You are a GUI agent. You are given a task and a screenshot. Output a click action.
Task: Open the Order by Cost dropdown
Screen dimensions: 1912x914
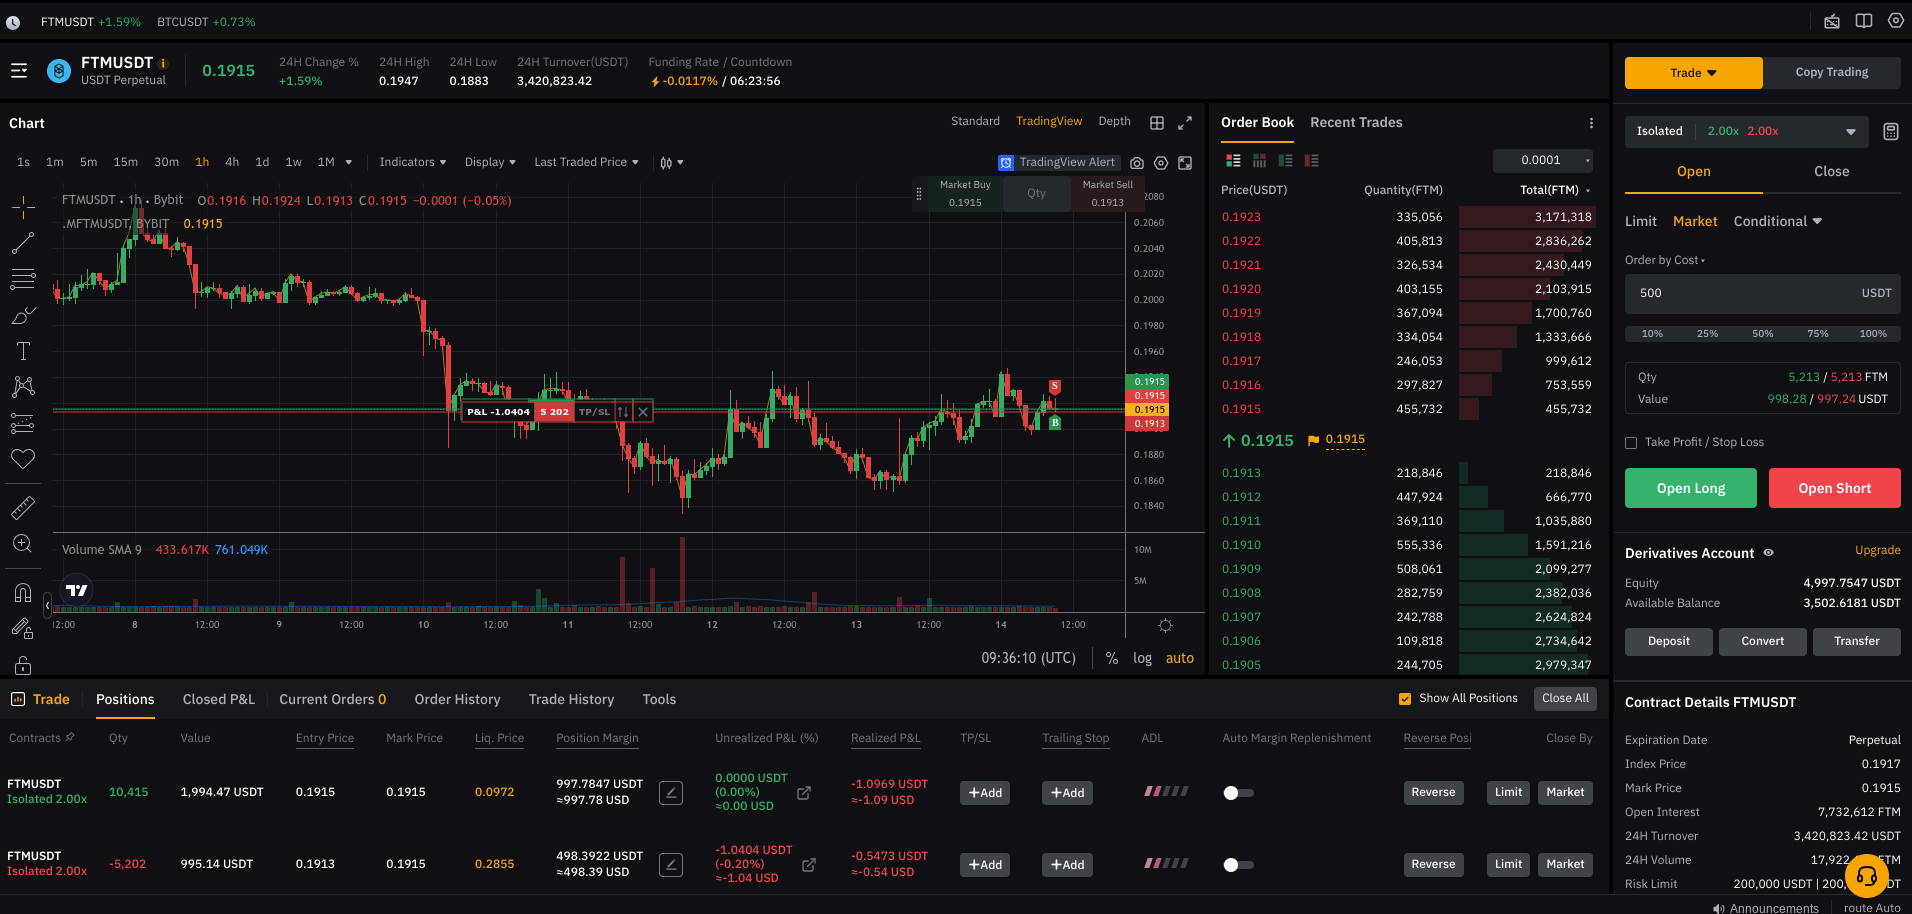click(x=1665, y=260)
